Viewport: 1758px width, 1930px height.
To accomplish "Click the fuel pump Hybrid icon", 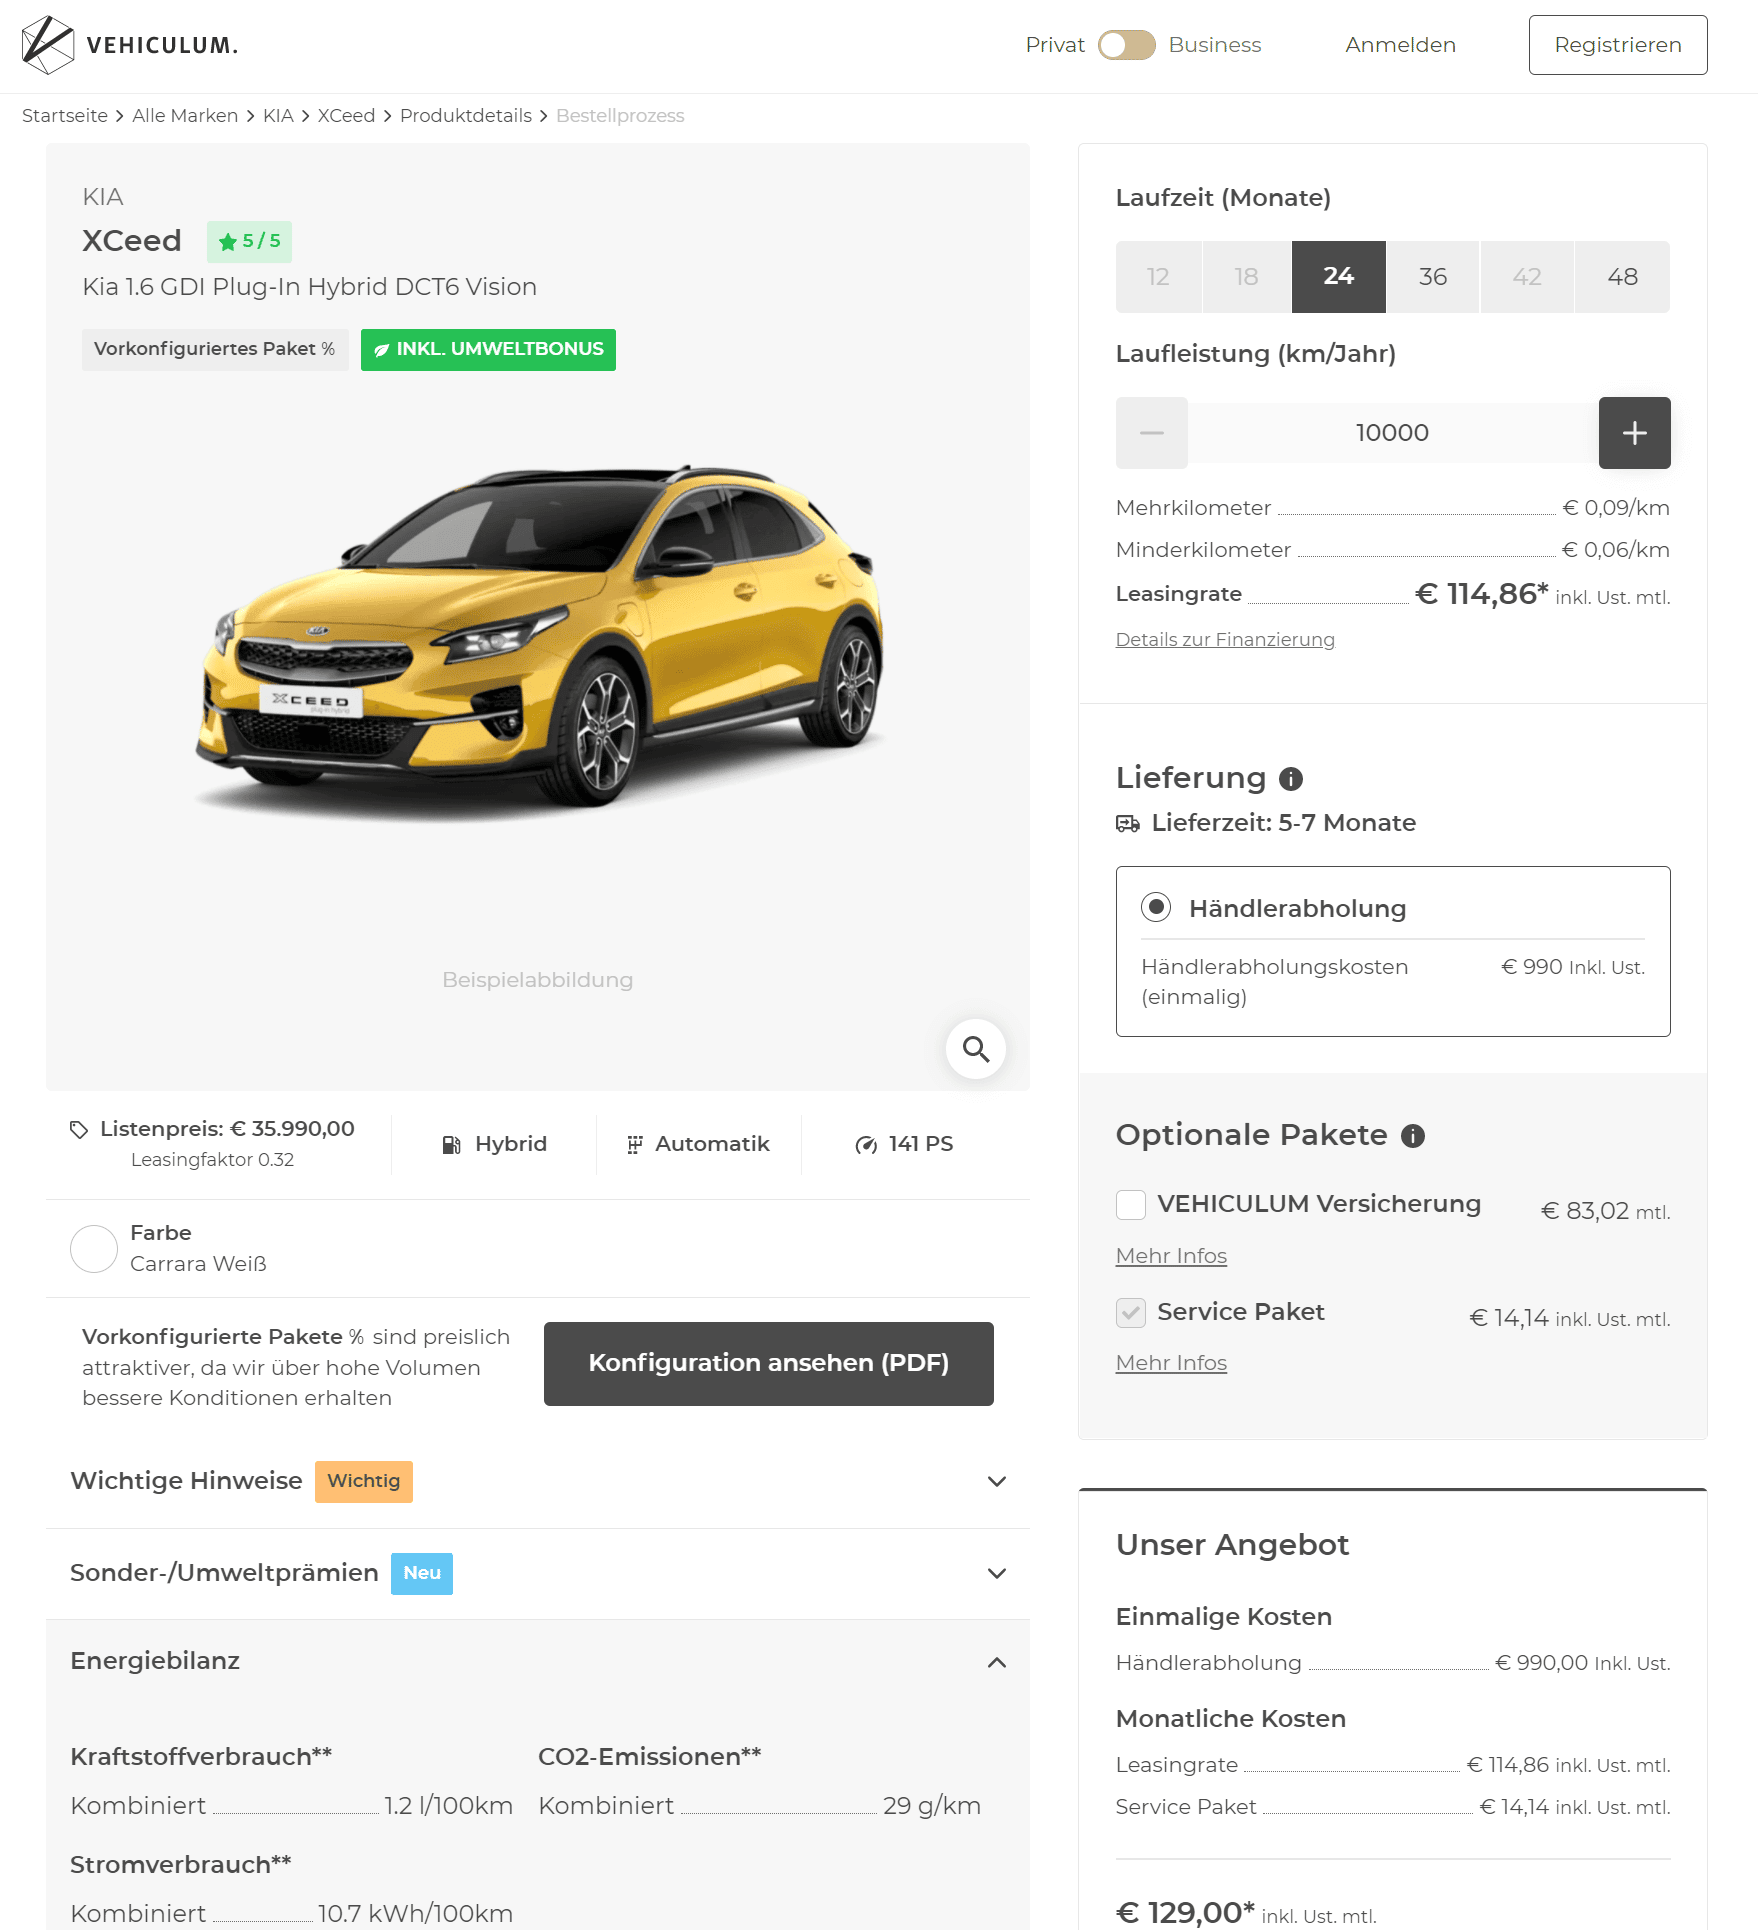I will pyautogui.click(x=452, y=1145).
